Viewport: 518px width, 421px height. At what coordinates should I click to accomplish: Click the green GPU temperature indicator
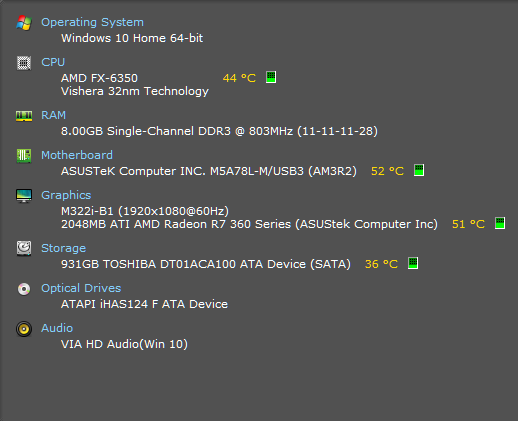pyautogui.click(x=500, y=223)
